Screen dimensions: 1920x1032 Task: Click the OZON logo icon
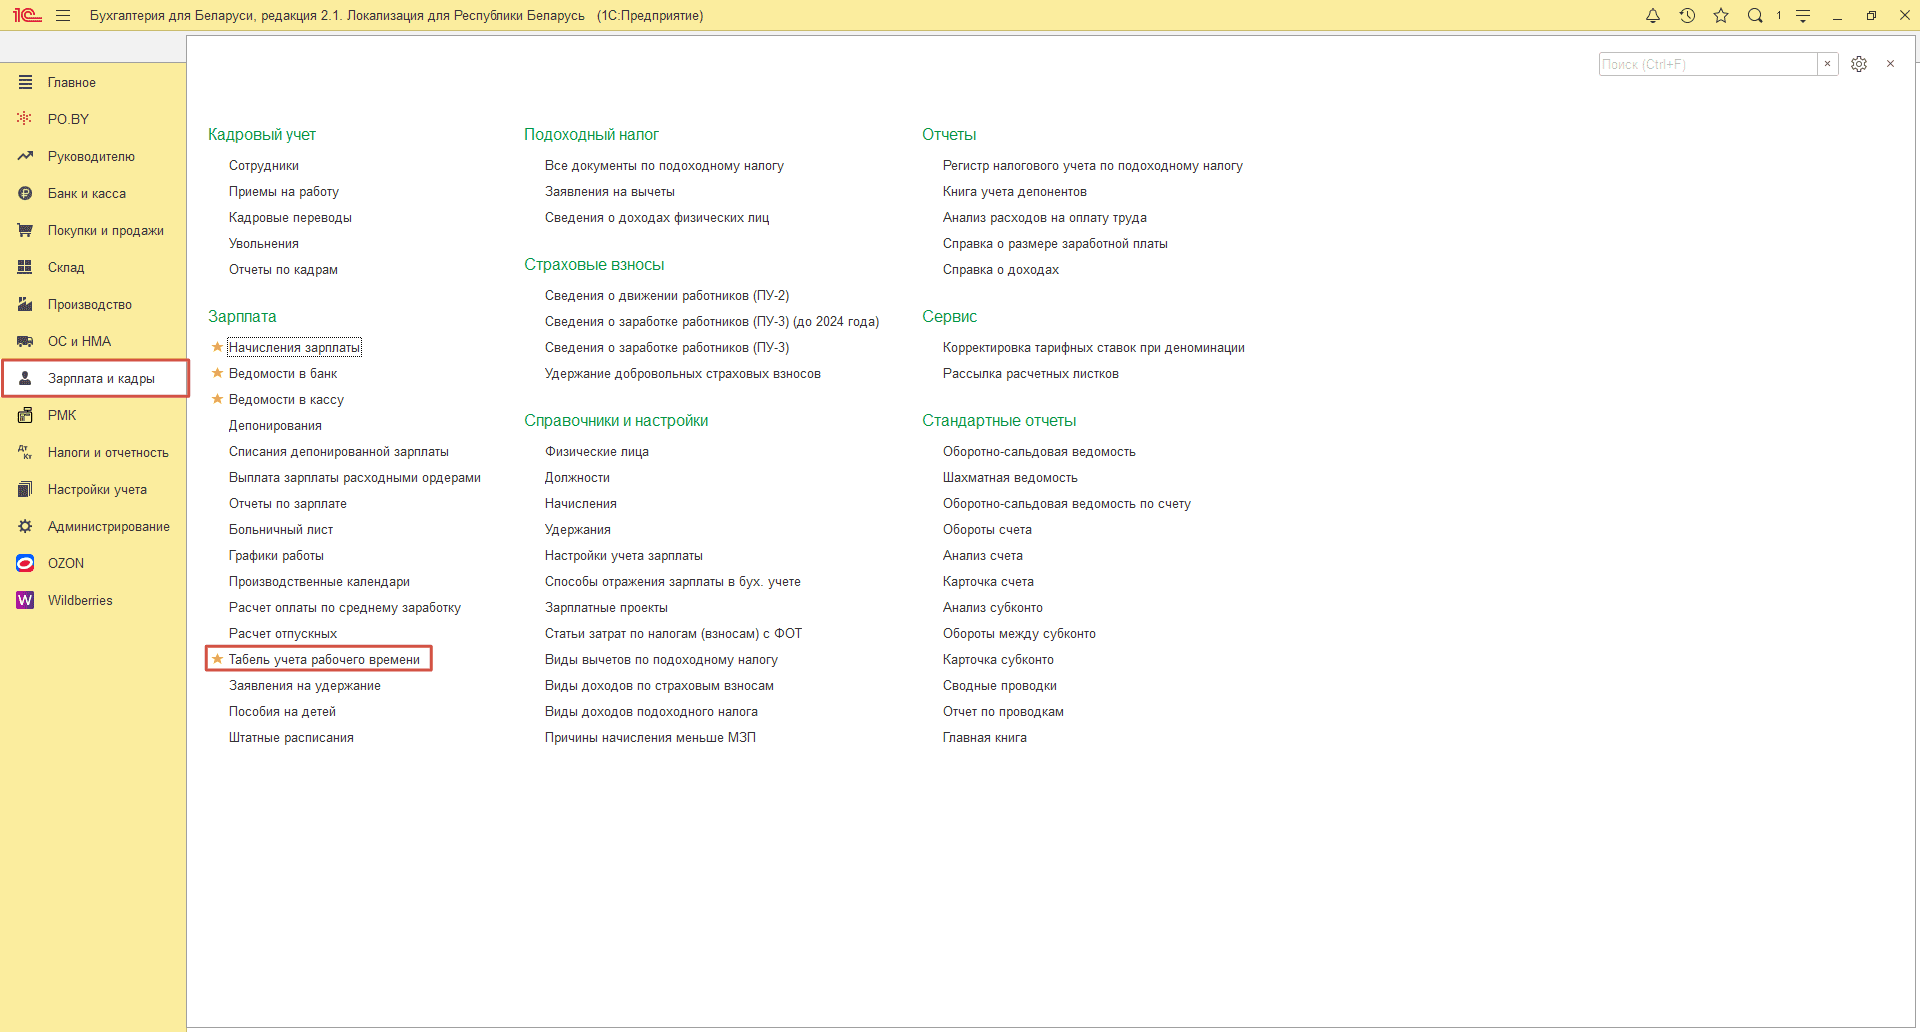point(25,563)
